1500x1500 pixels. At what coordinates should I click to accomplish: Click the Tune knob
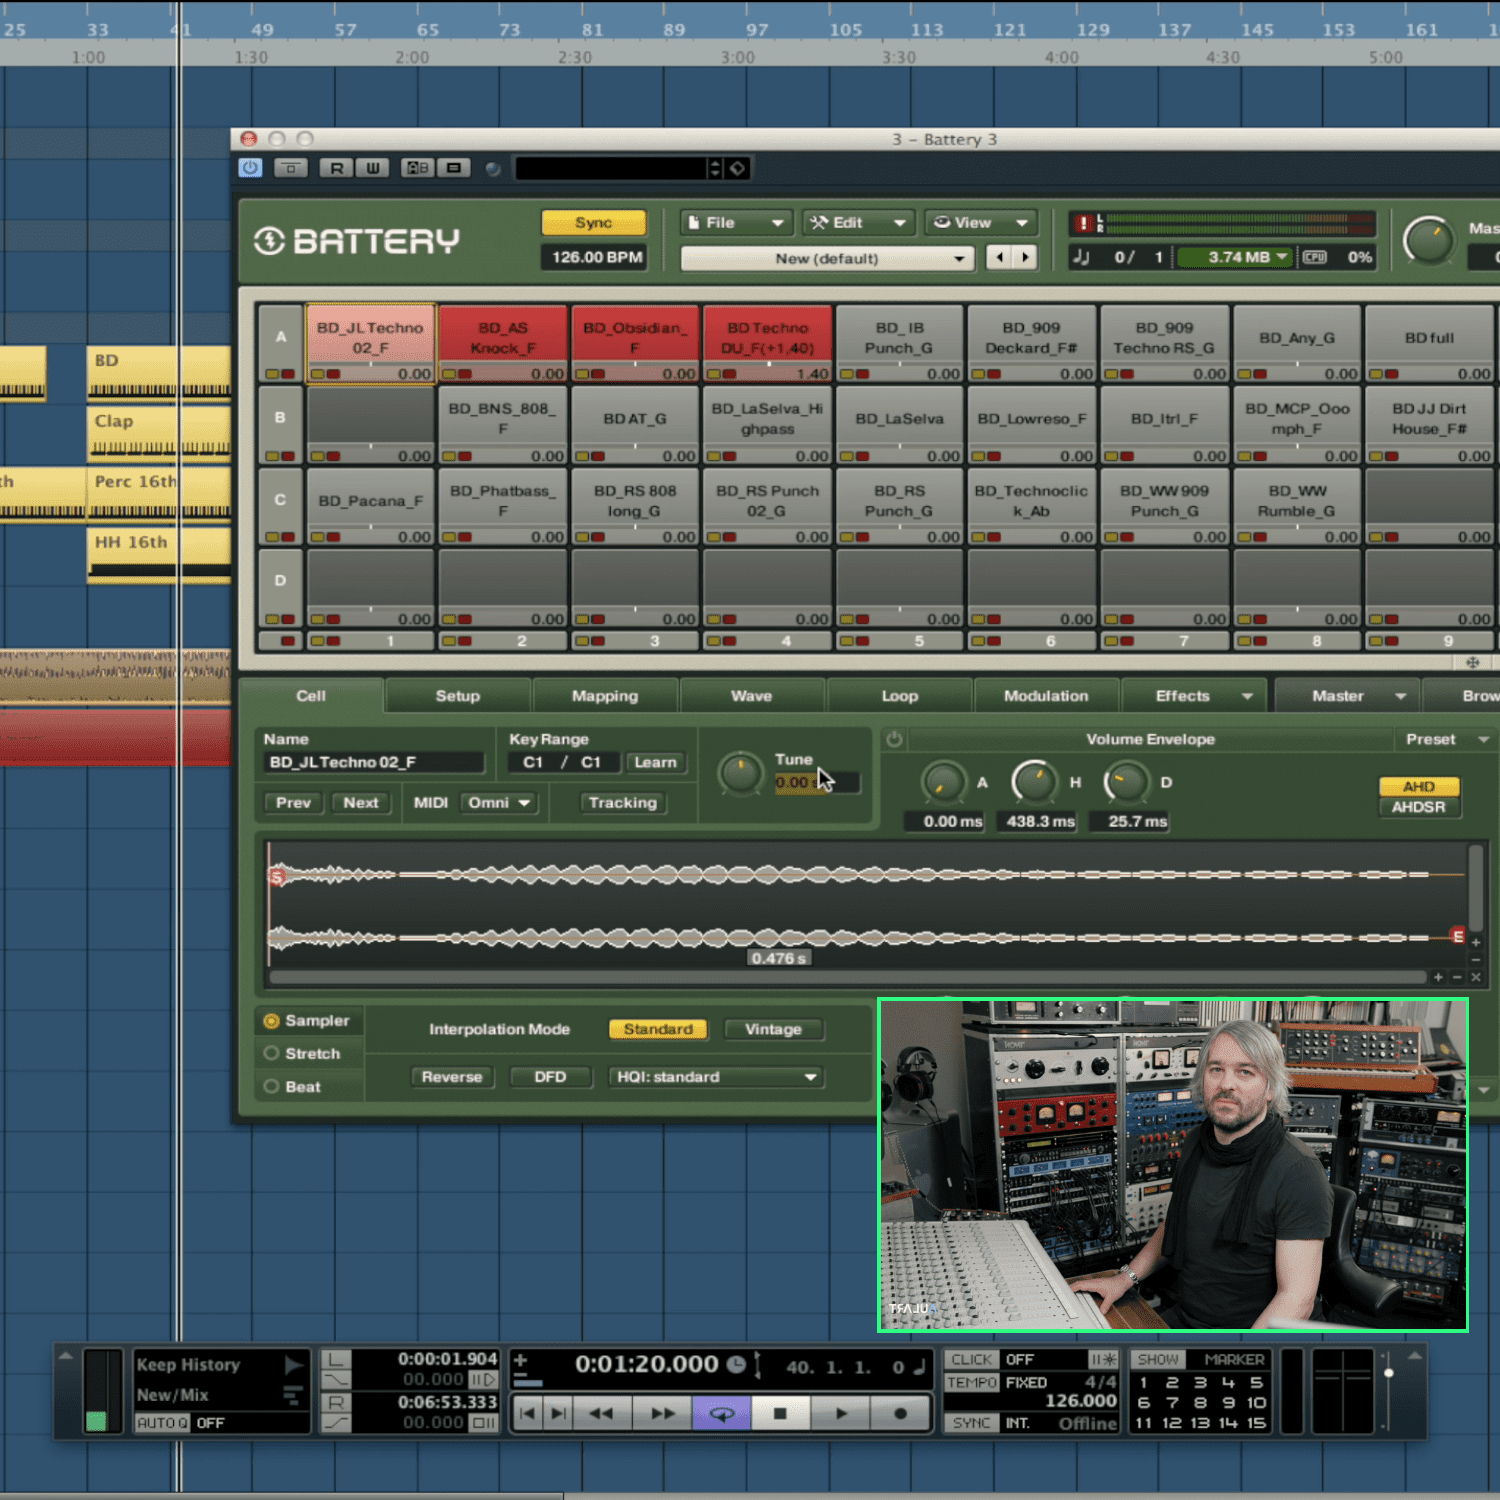click(741, 774)
